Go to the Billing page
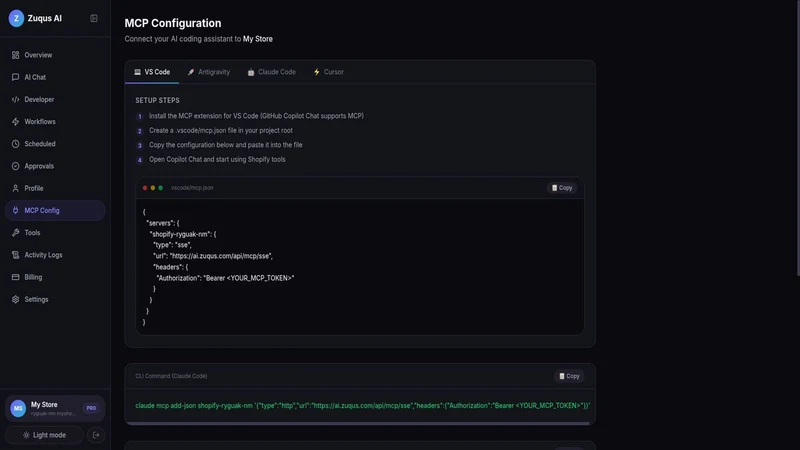800x450 pixels. (x=55, y=277)
